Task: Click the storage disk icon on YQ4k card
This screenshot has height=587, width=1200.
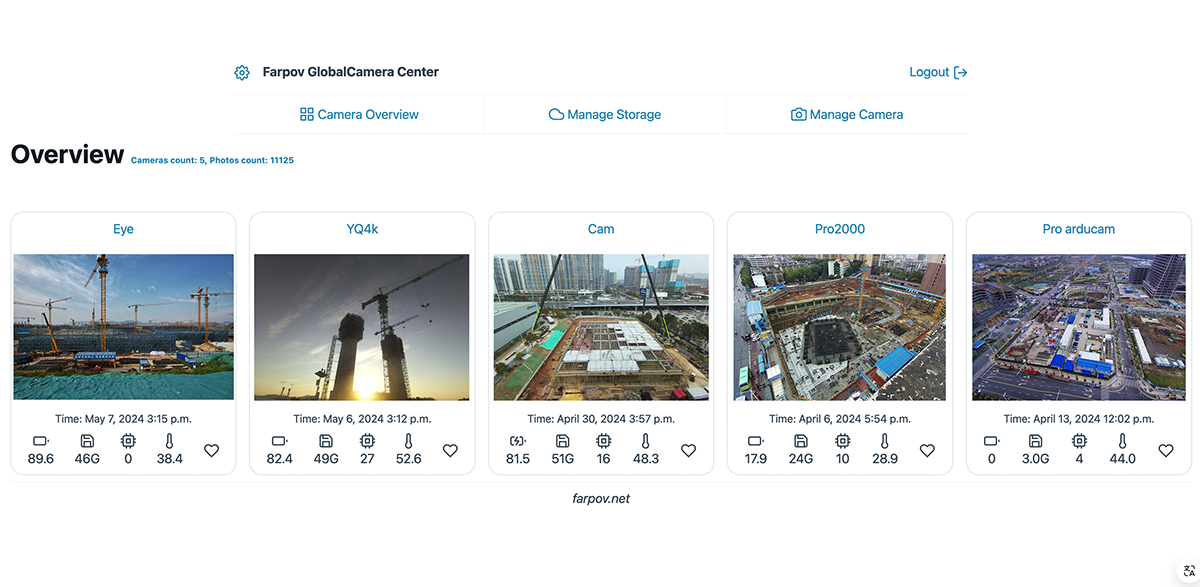Action: point(326,441)
